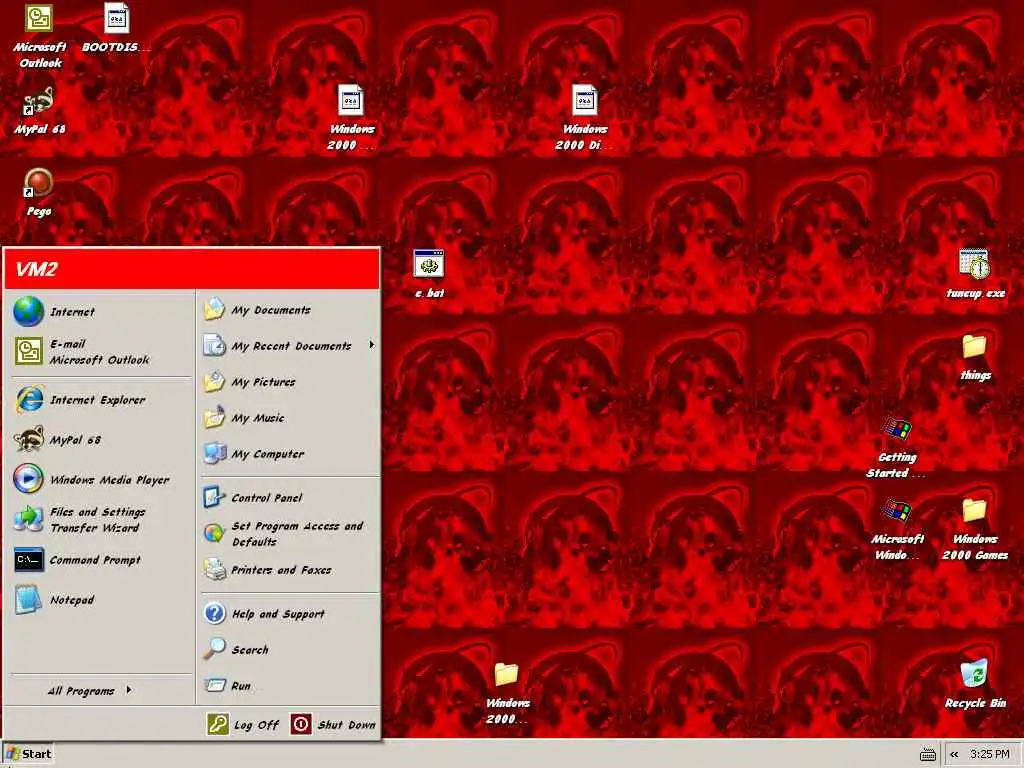Click the 3:25 PM clock
This screenshot has height=768, width=1024.
989,754
